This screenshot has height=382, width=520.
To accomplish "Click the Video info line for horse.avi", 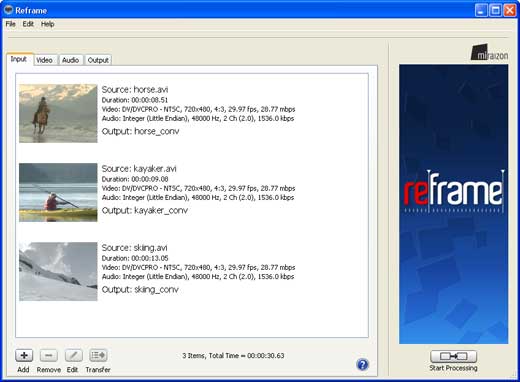I will 198,109.
